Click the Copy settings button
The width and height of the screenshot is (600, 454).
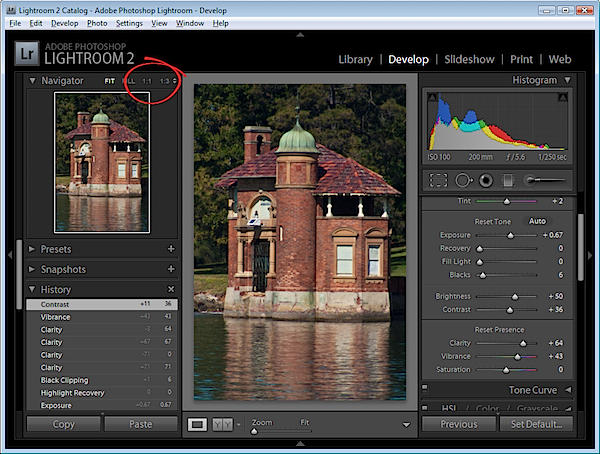click(64, 424)
